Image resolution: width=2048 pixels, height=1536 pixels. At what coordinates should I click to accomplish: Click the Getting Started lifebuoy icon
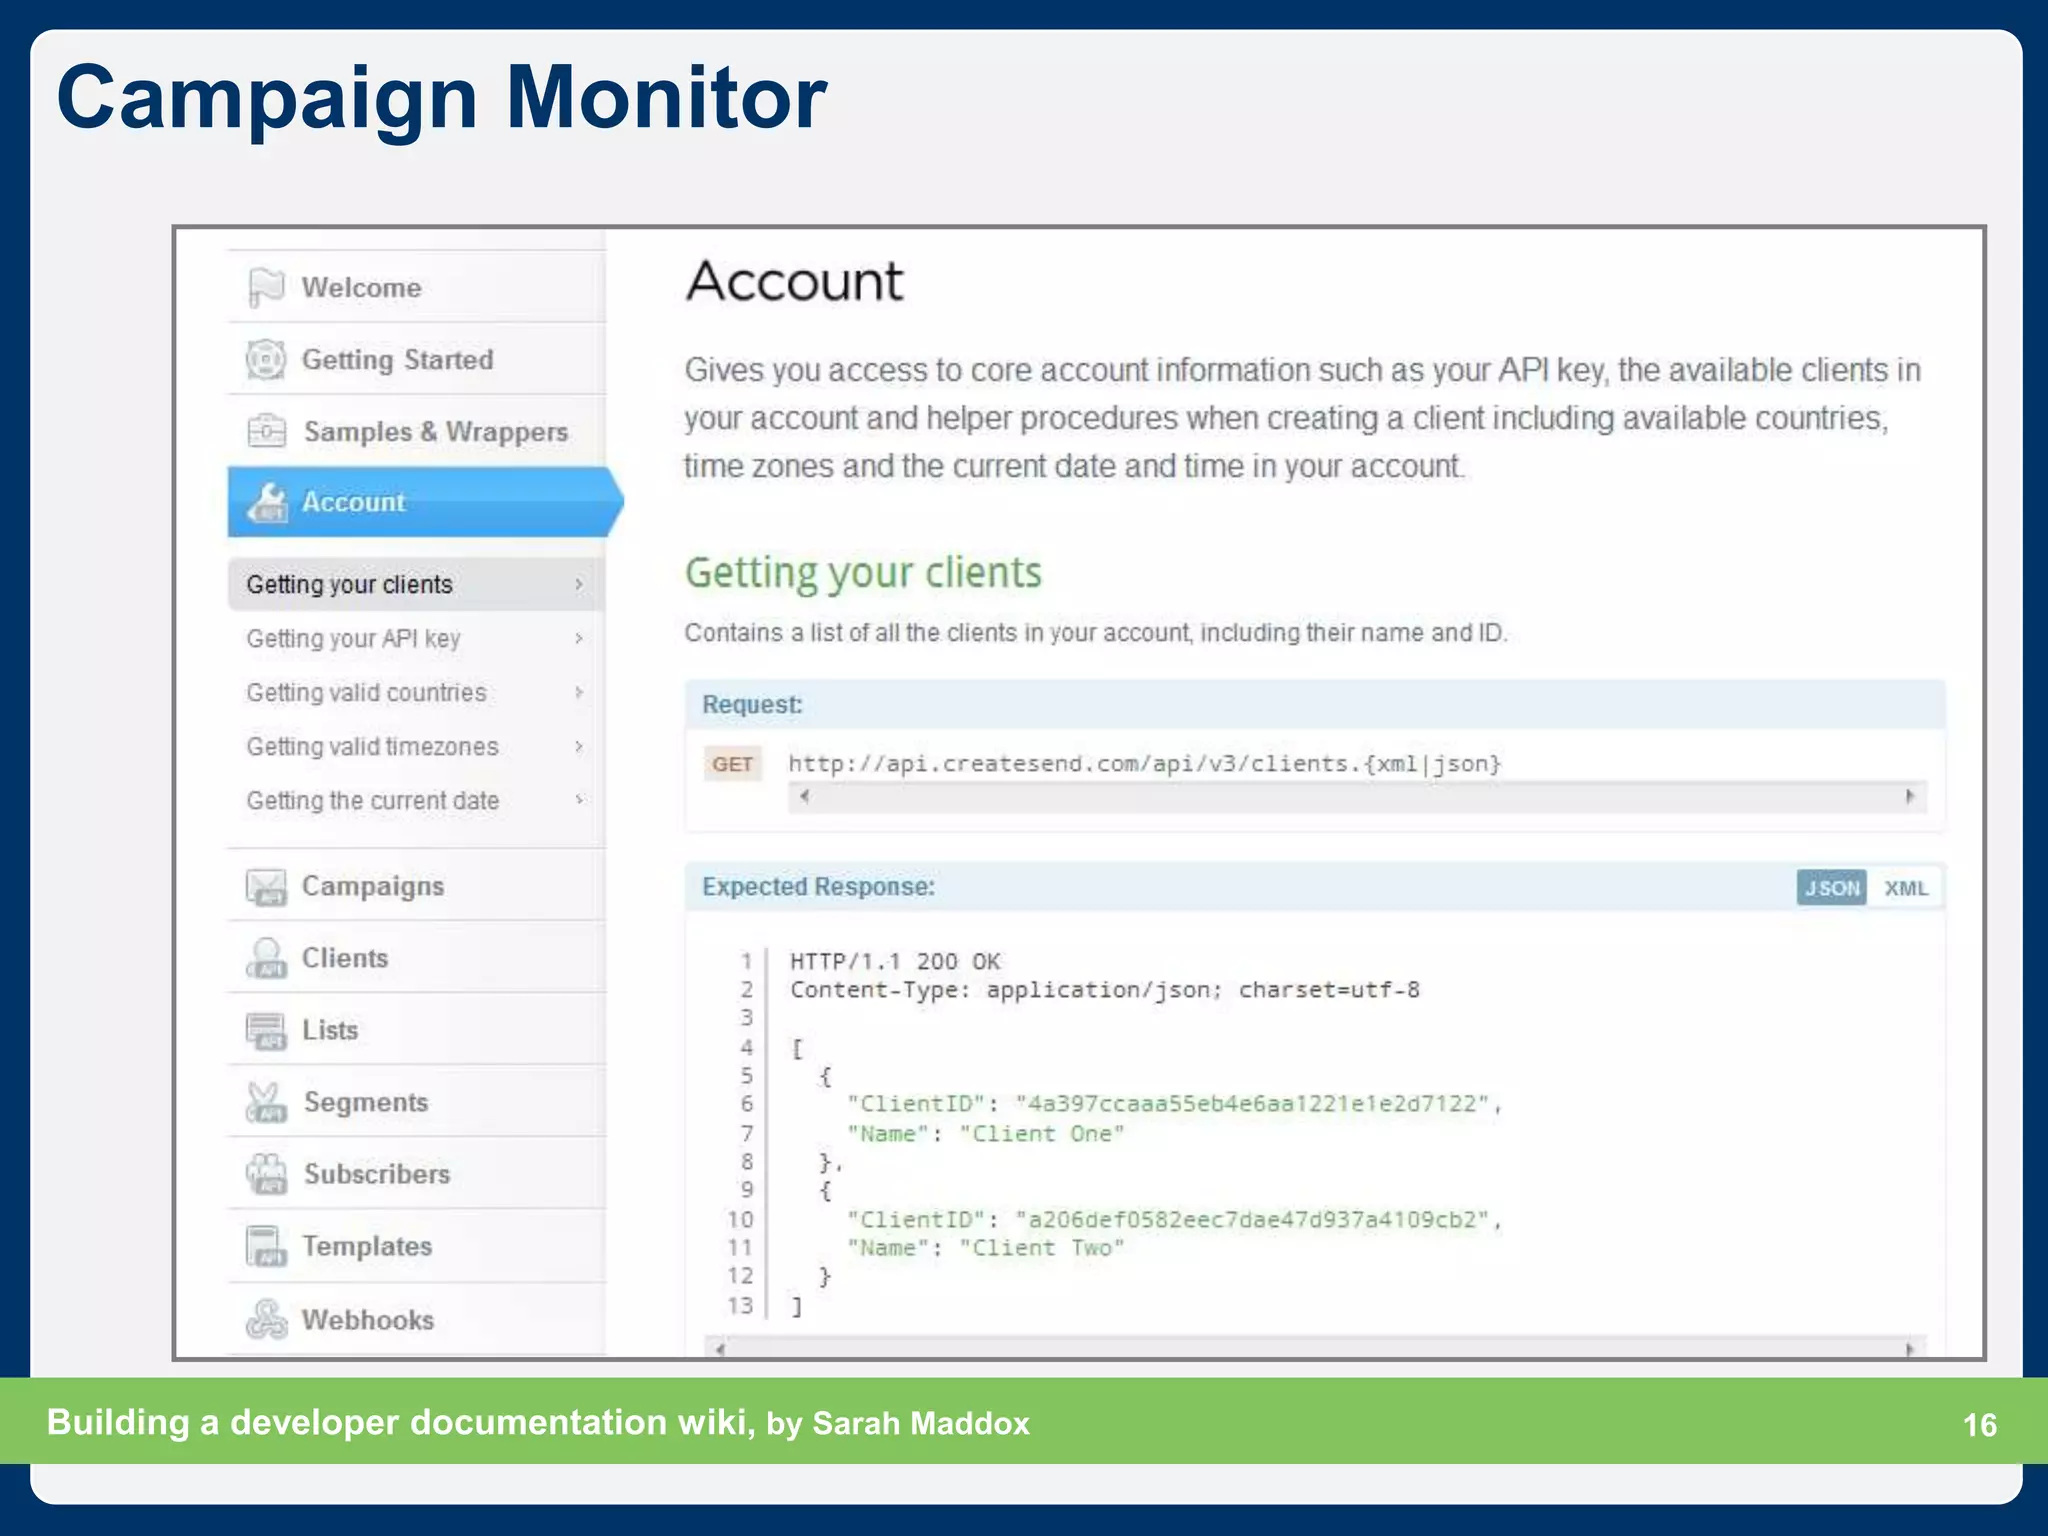(x=266, y=359)
